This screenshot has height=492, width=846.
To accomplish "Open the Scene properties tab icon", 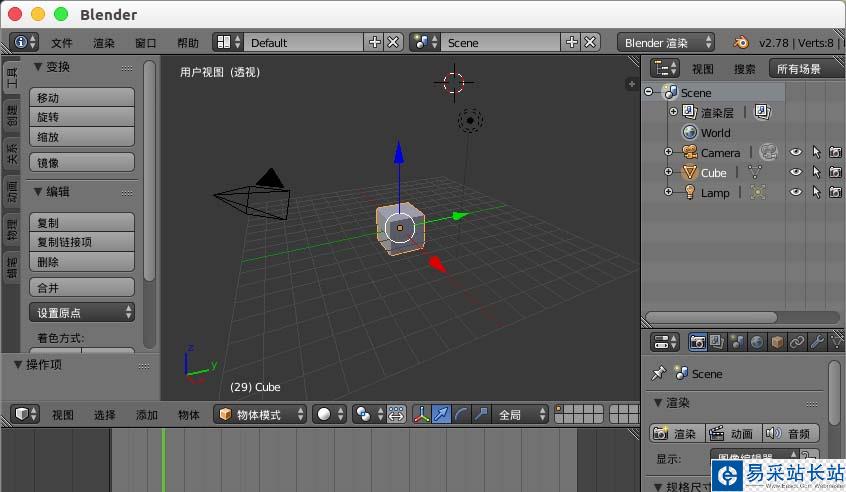I will [737, 341].
